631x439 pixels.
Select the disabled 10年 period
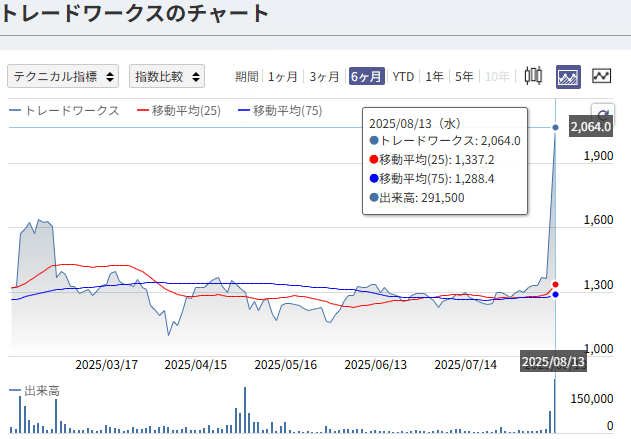pyautogui.click(x=497, y=76)
